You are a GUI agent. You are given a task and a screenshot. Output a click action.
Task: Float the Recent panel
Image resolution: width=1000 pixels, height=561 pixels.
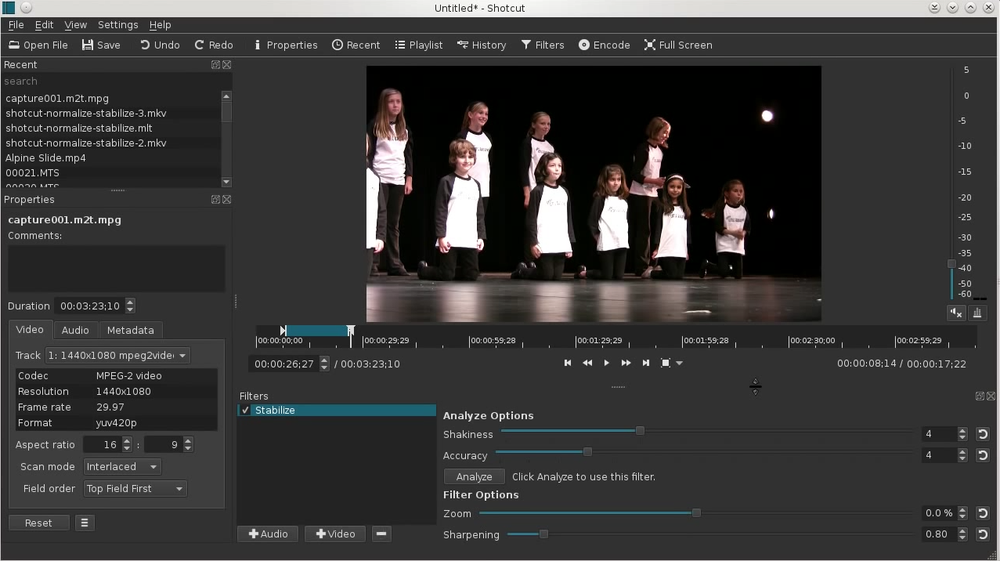click(216, 64)
